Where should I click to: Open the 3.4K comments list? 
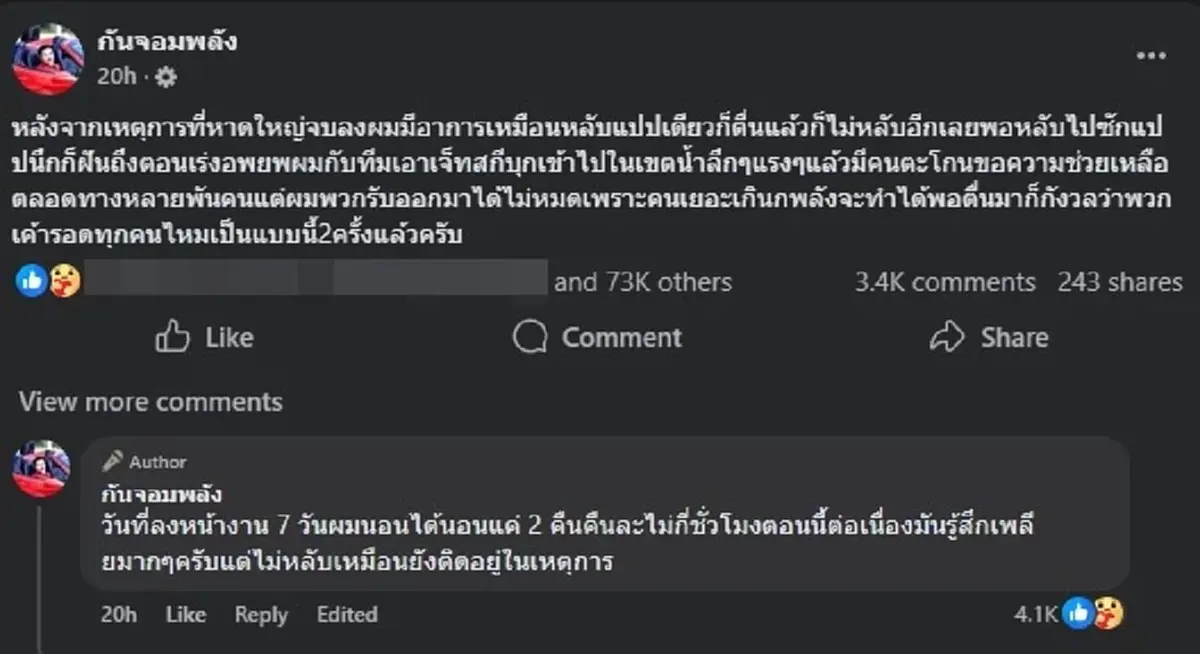coord(944,283)
